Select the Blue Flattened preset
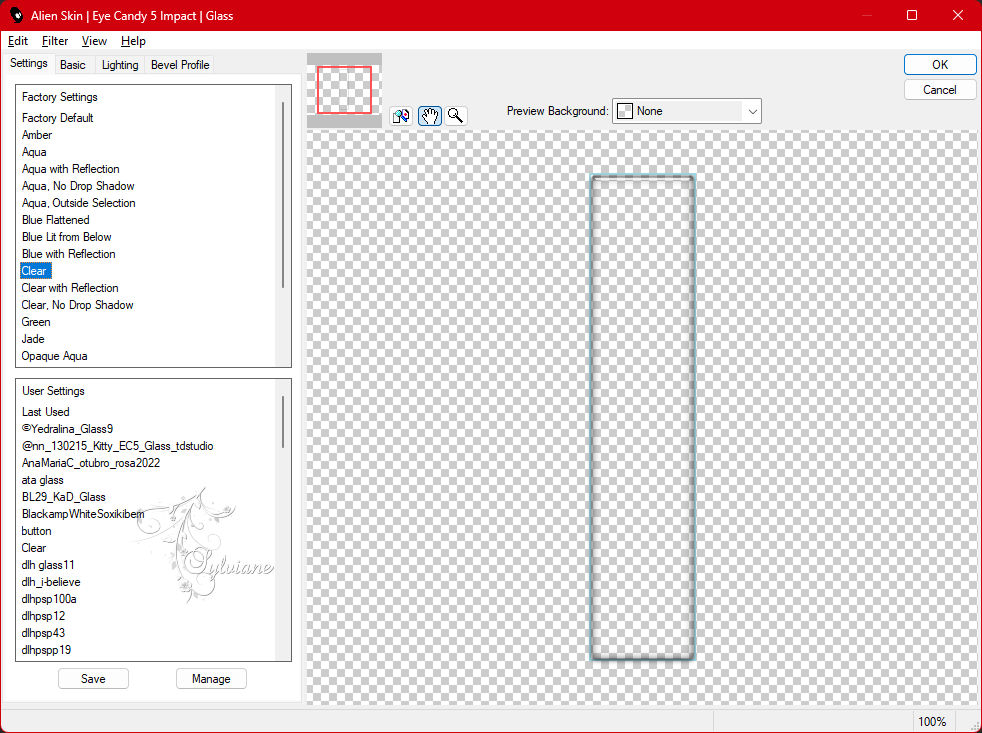The image size is (982, 733). click(56, 220)
